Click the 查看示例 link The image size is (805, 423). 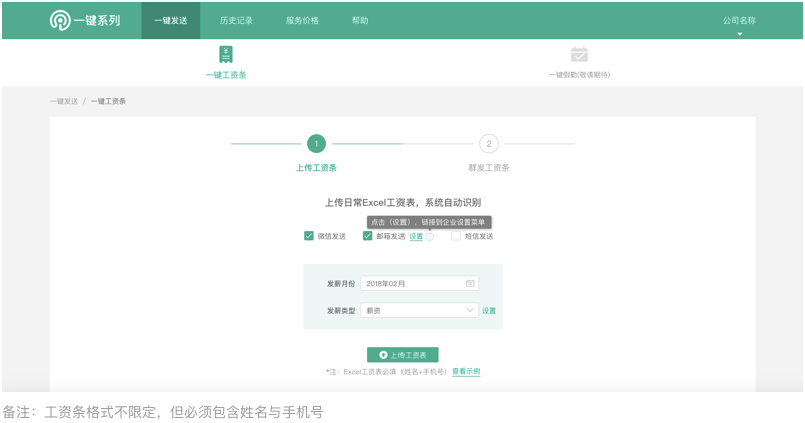[466, 372]
